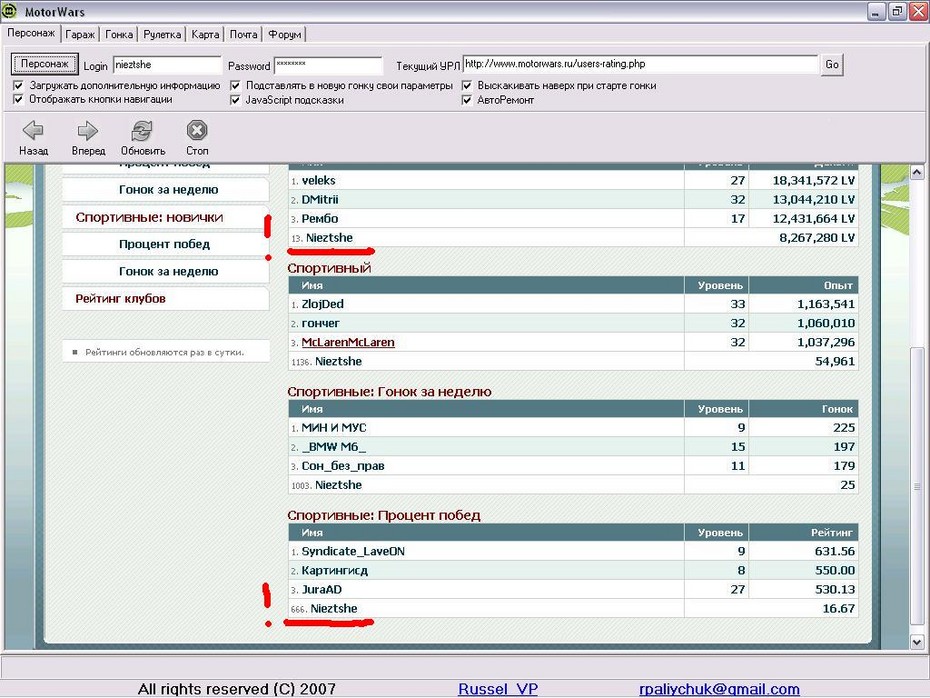Open the Russel_VP link in footer
Viewport: 930px width, 698px height.
click(498, 689)
